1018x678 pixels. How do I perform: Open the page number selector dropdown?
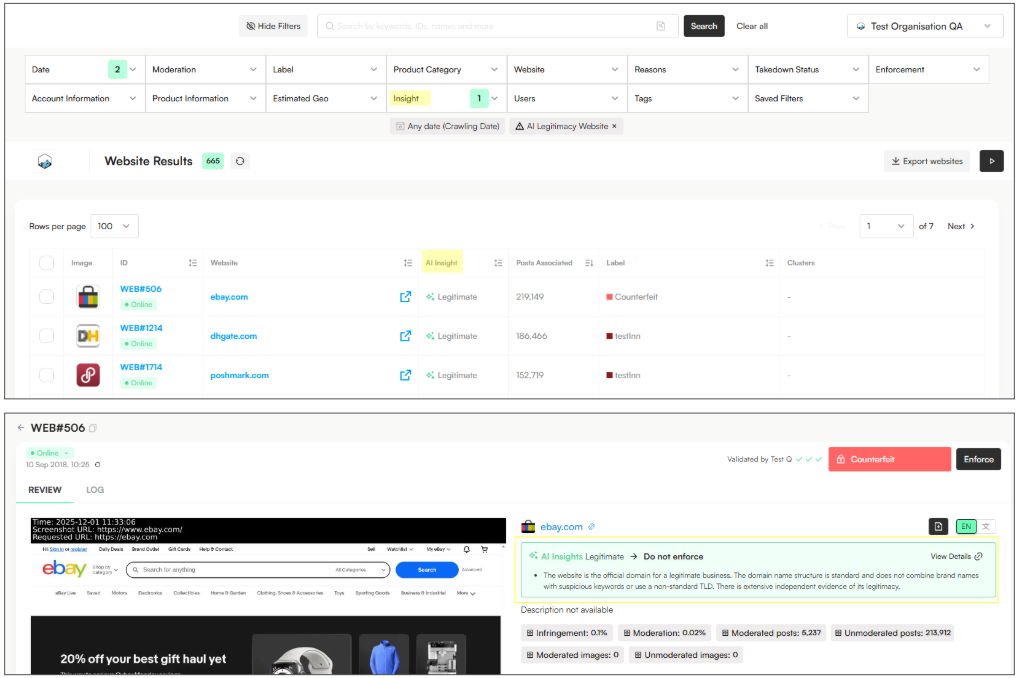[886, 226]
